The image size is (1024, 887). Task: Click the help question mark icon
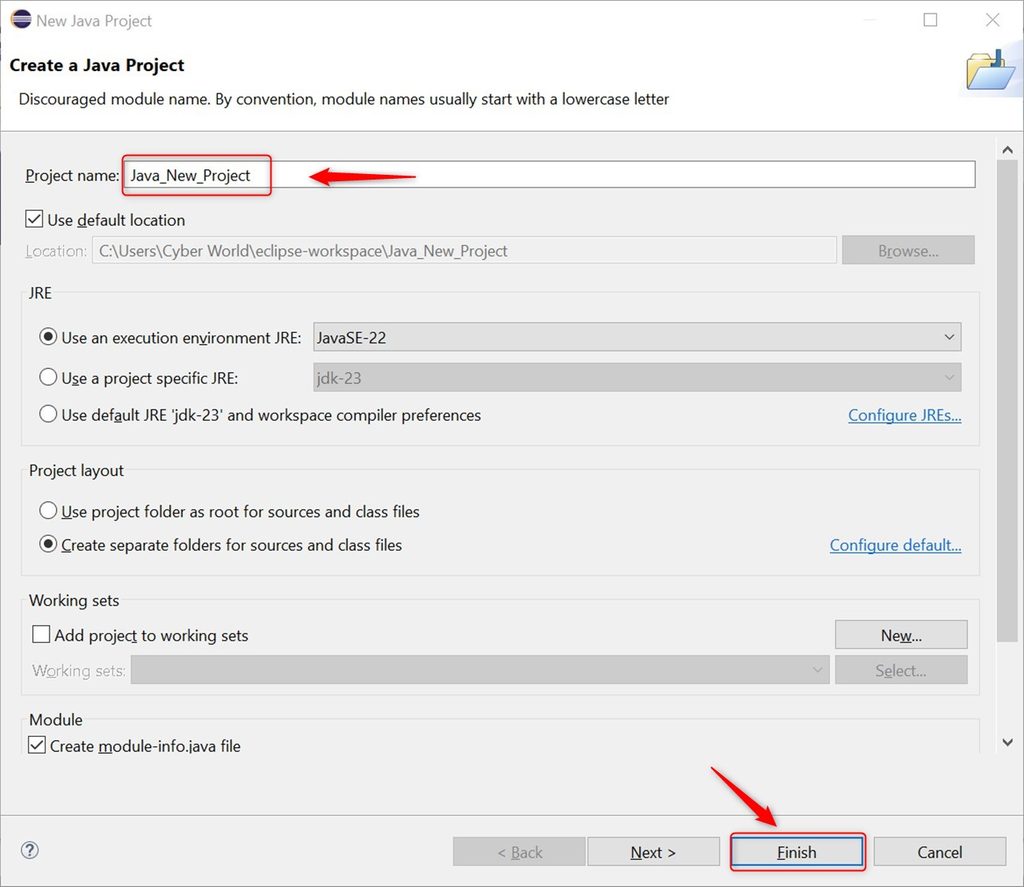click(30, 850)
